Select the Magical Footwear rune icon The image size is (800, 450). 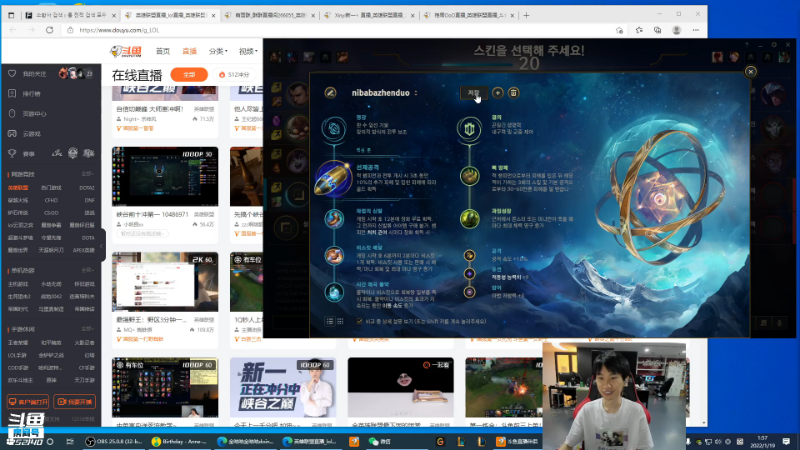click(334, 218)
